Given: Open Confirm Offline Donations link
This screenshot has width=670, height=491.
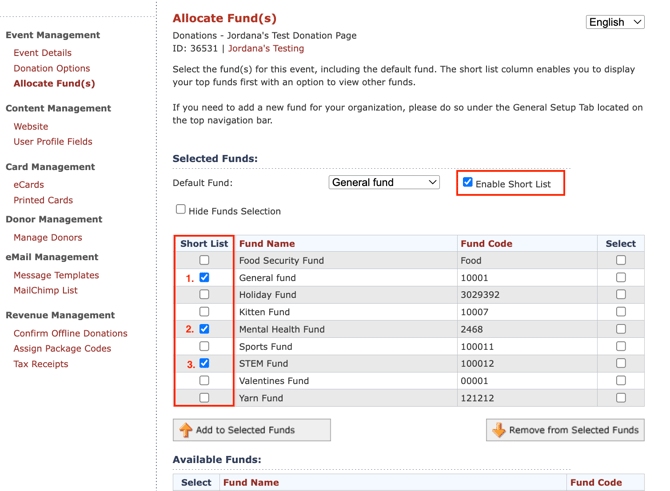Looking at the screenshot, I should click(70, 333).
